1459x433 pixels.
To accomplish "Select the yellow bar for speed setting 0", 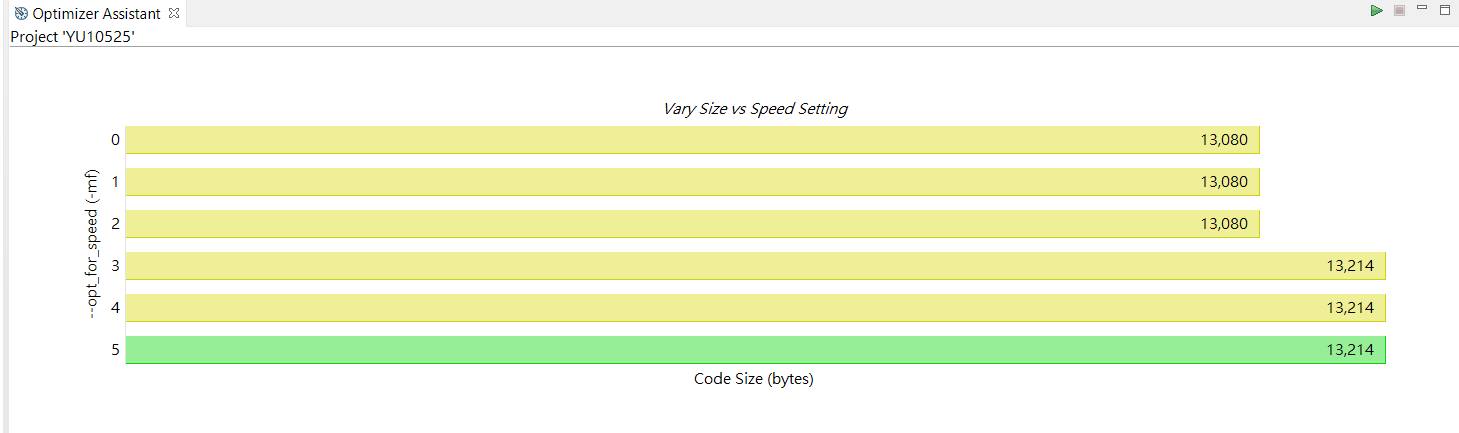I will (x=692, y=140).
